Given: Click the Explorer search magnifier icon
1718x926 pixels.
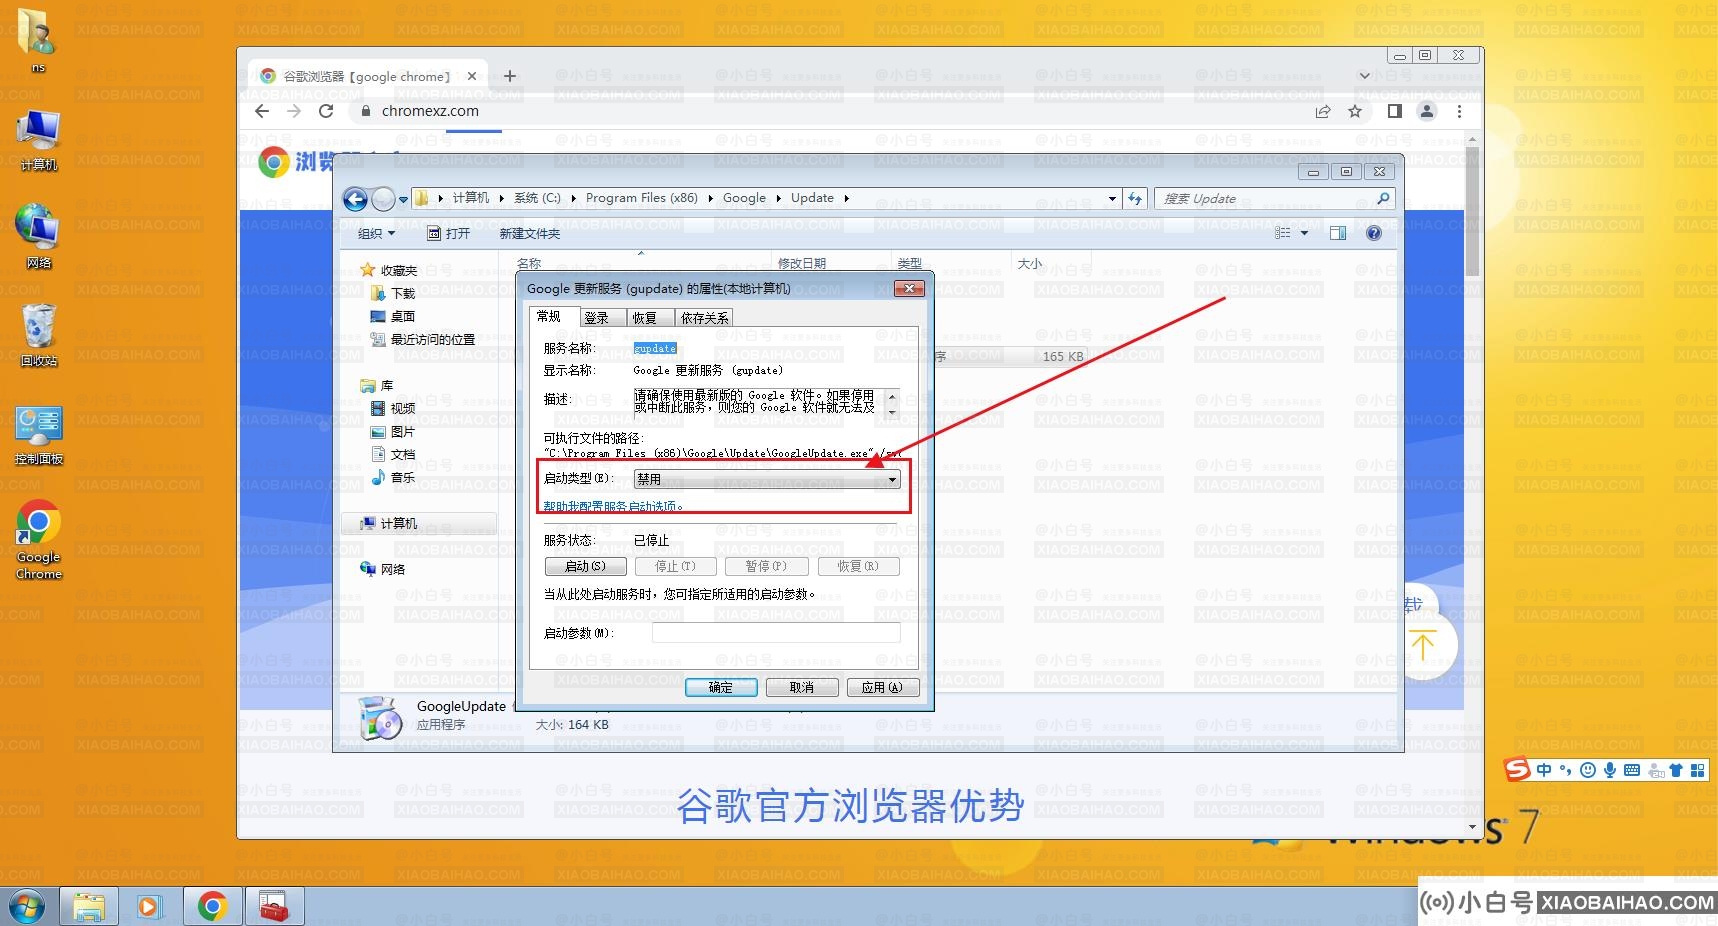Looking at the screenshot, I should click(x=1383, y=199).
